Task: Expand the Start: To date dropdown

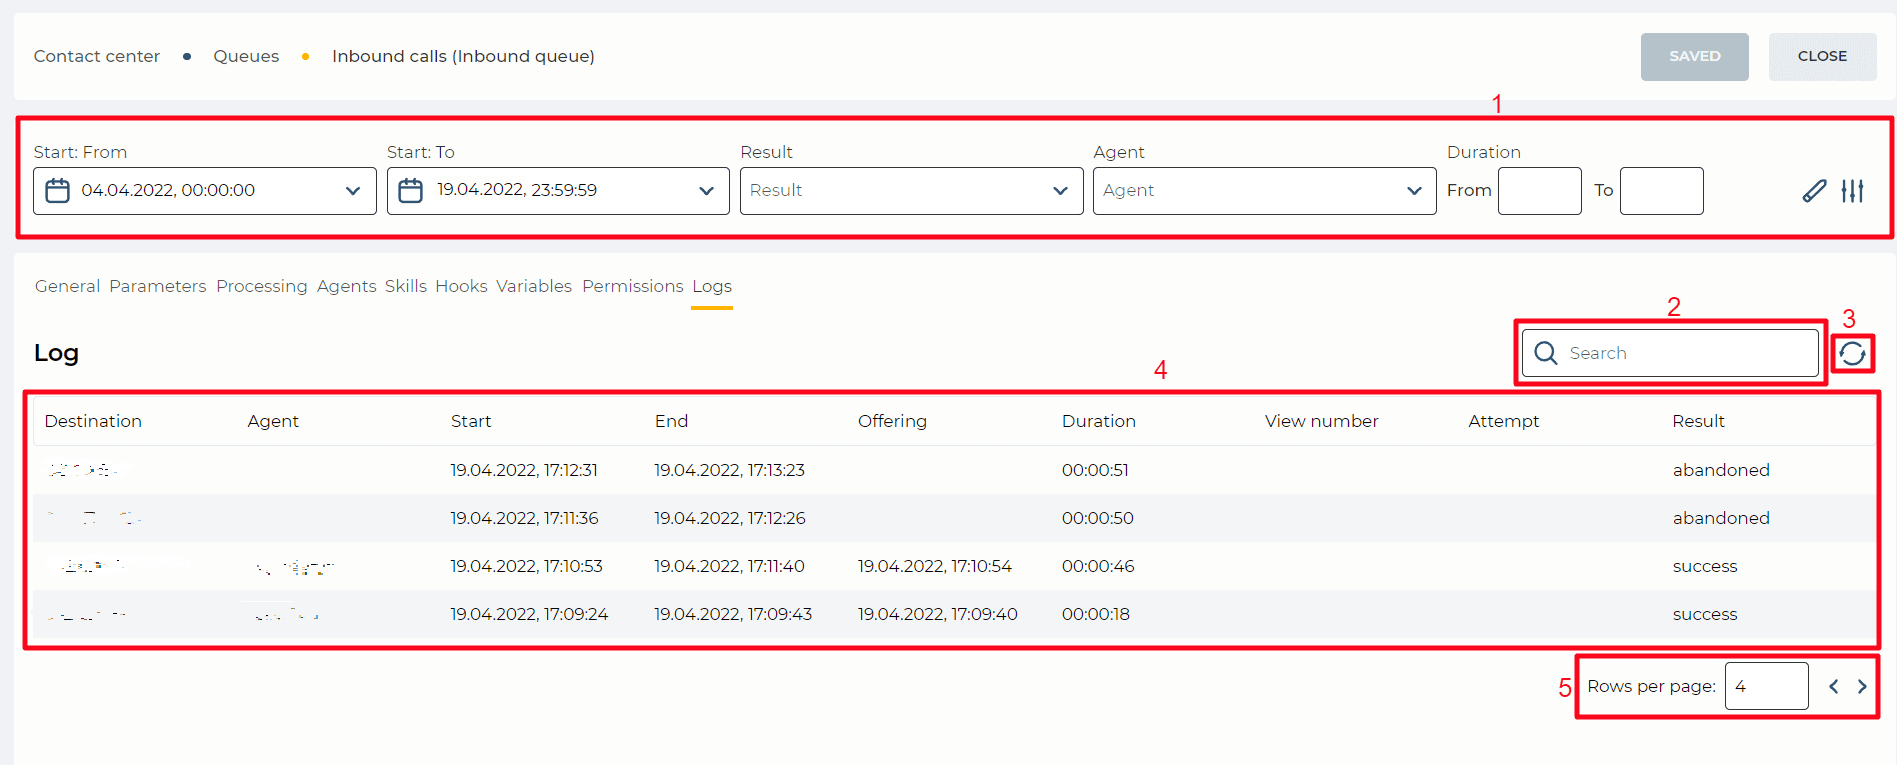Action: pyautogui.click(x=706, y=191)
